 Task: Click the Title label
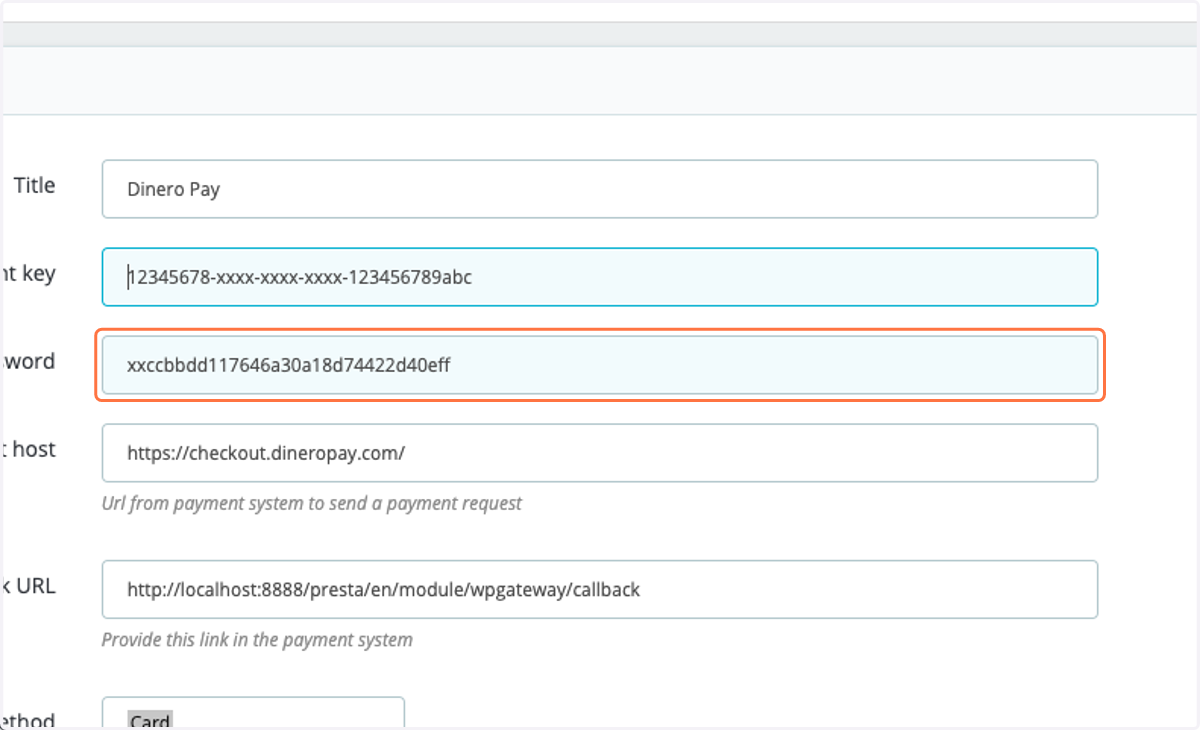point(34,185)
